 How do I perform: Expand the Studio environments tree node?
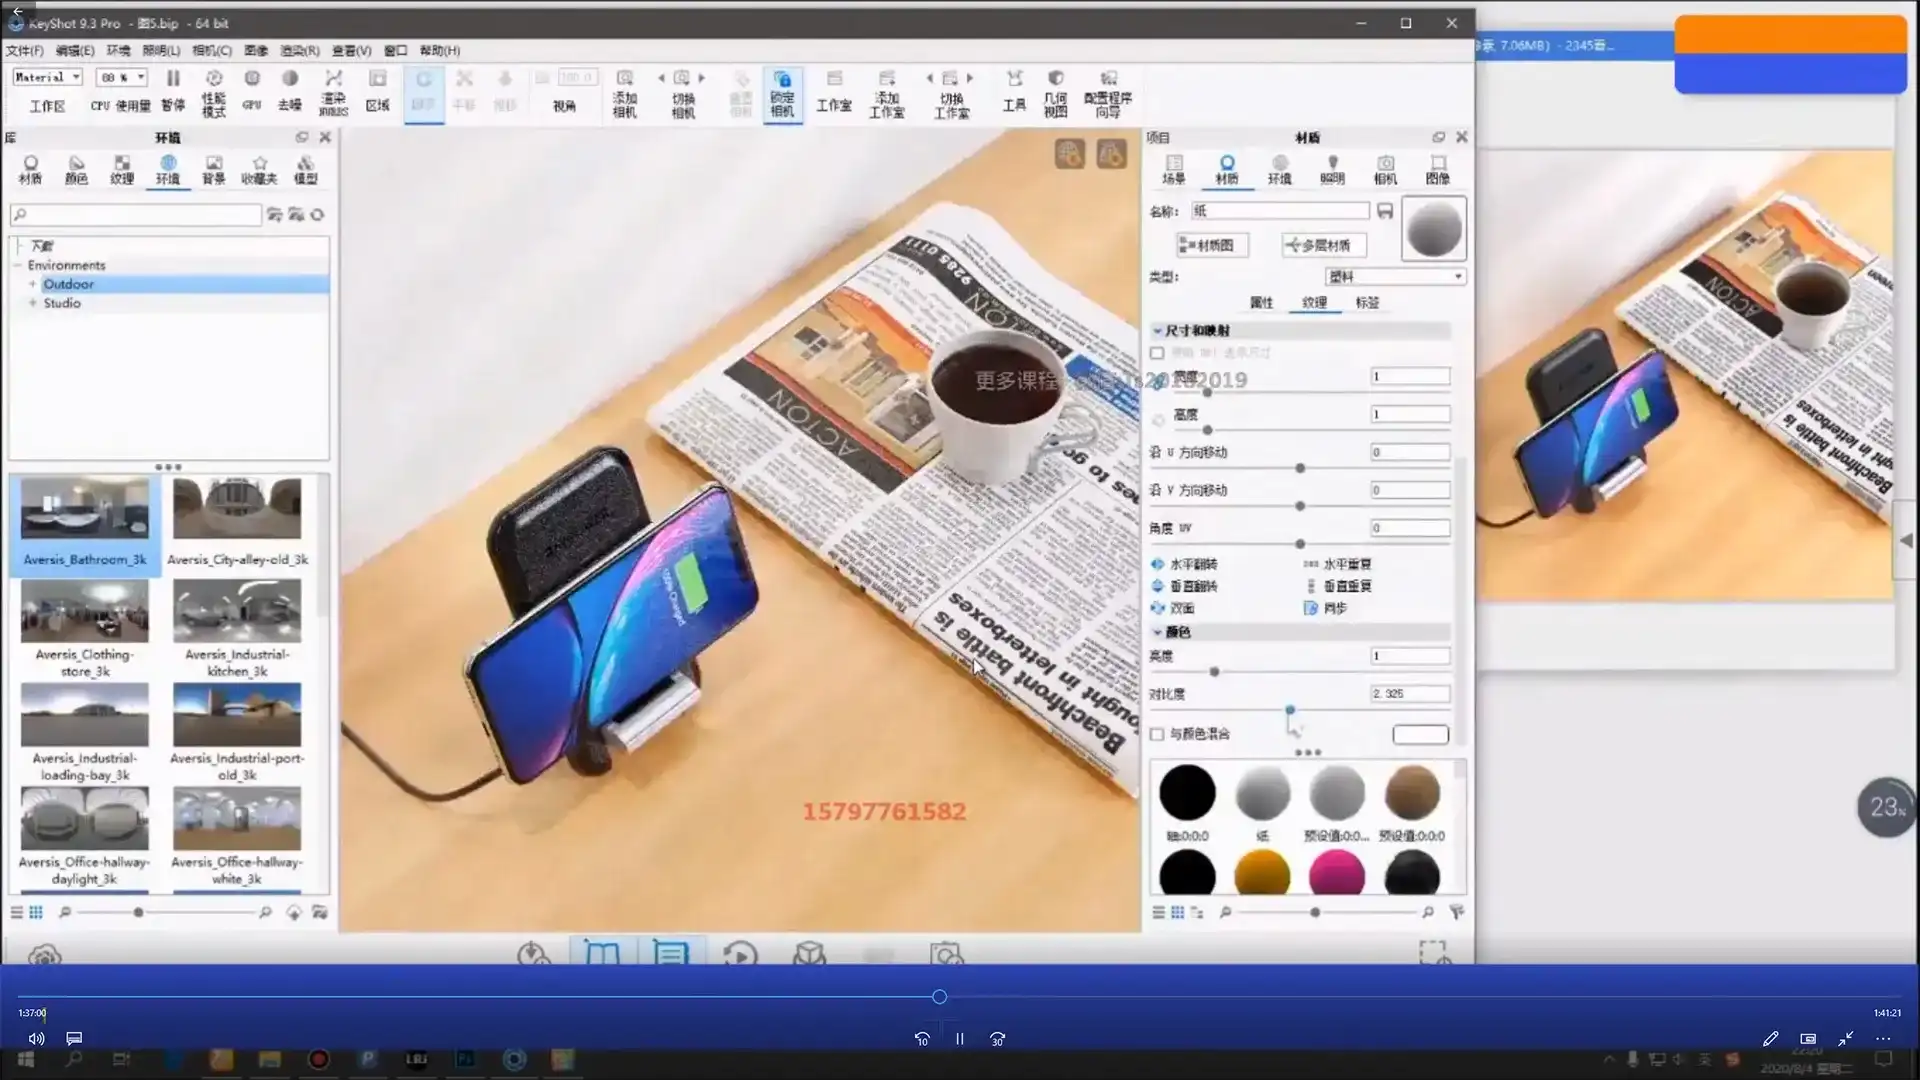[32, 303]
